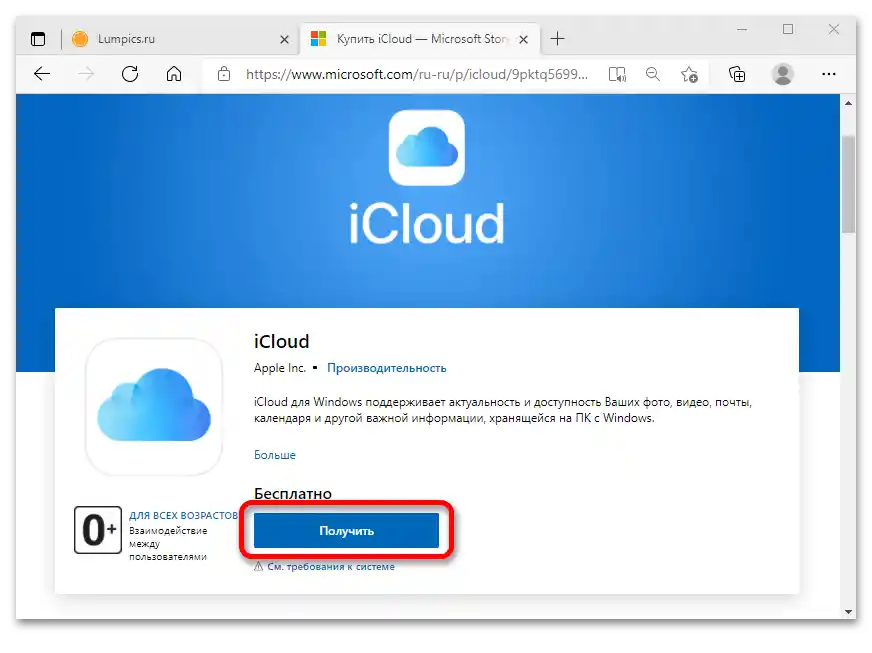872x653 pixels.
Task: Start Read Aloud immersive reader icon
Action: (x=617, y=74)
